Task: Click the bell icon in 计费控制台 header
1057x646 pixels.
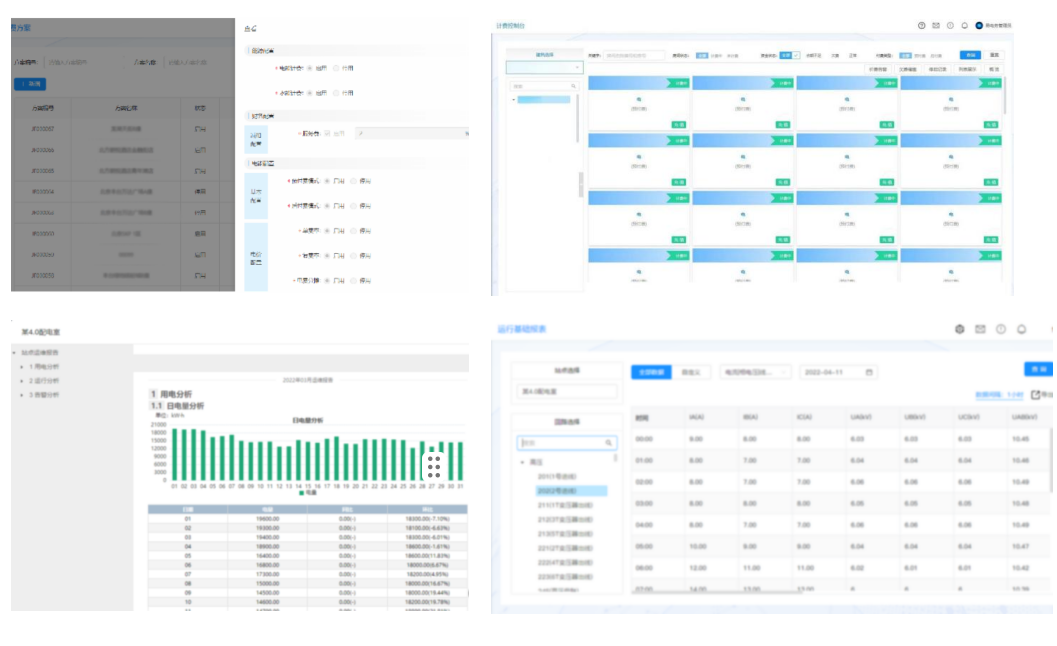Action: [964, 25]
